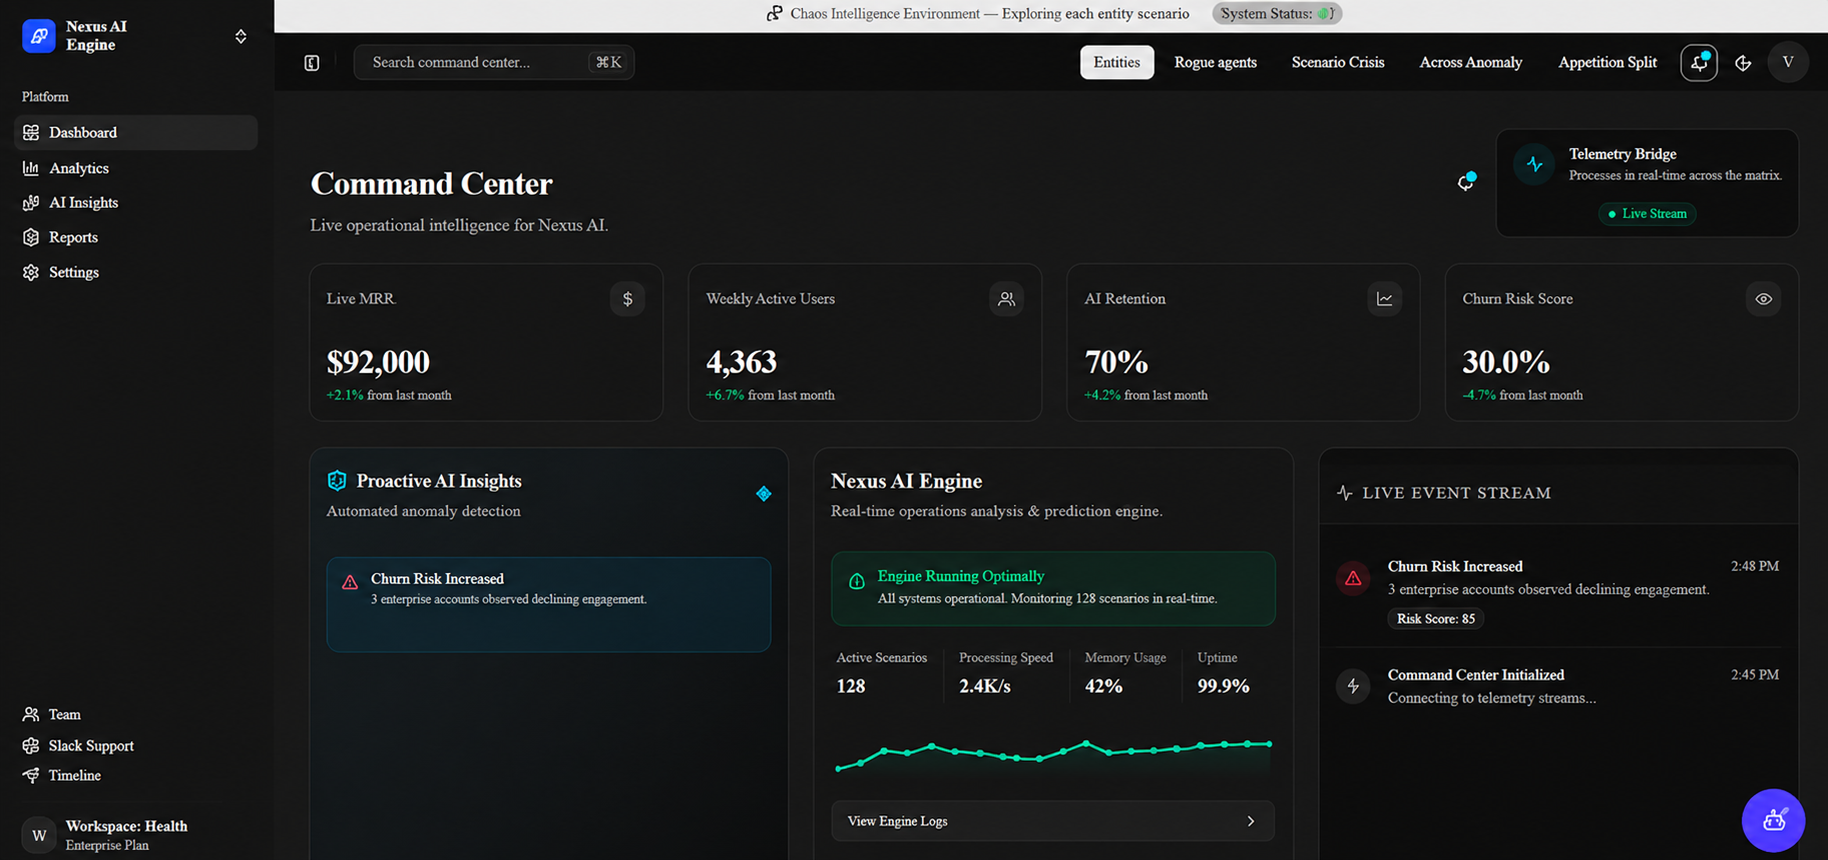The height and width of the screenshot is (860, 1828).
Task: Click the $92,000 Live MRR value
Action: (378, 361)
